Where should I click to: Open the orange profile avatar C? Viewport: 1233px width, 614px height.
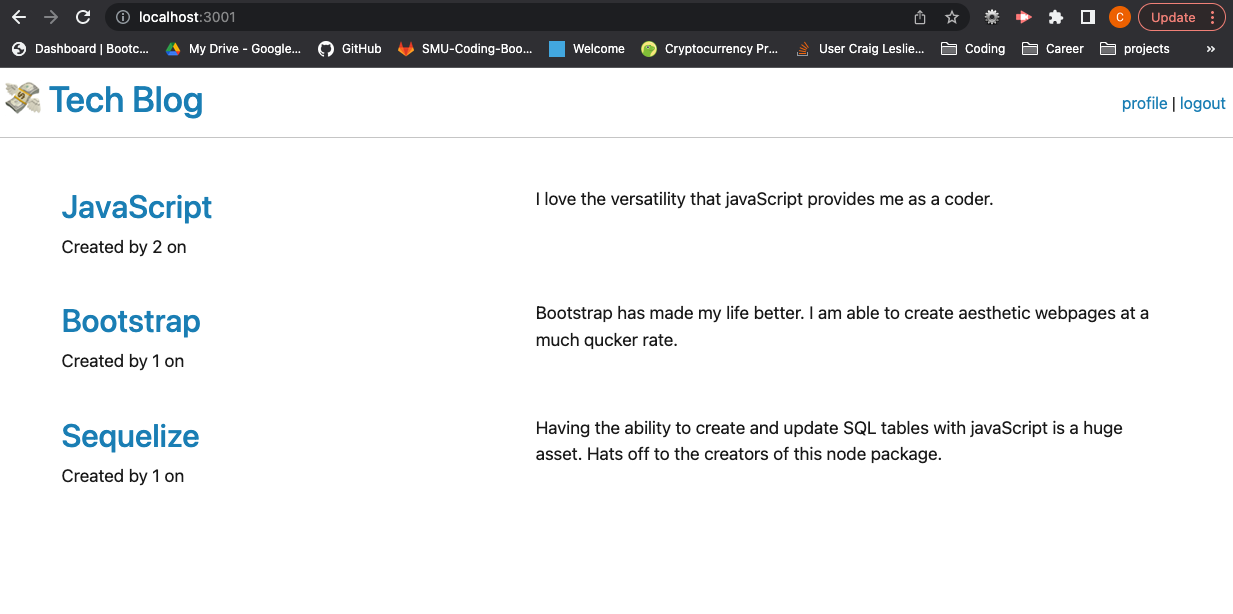click(x=1120, y=17)
